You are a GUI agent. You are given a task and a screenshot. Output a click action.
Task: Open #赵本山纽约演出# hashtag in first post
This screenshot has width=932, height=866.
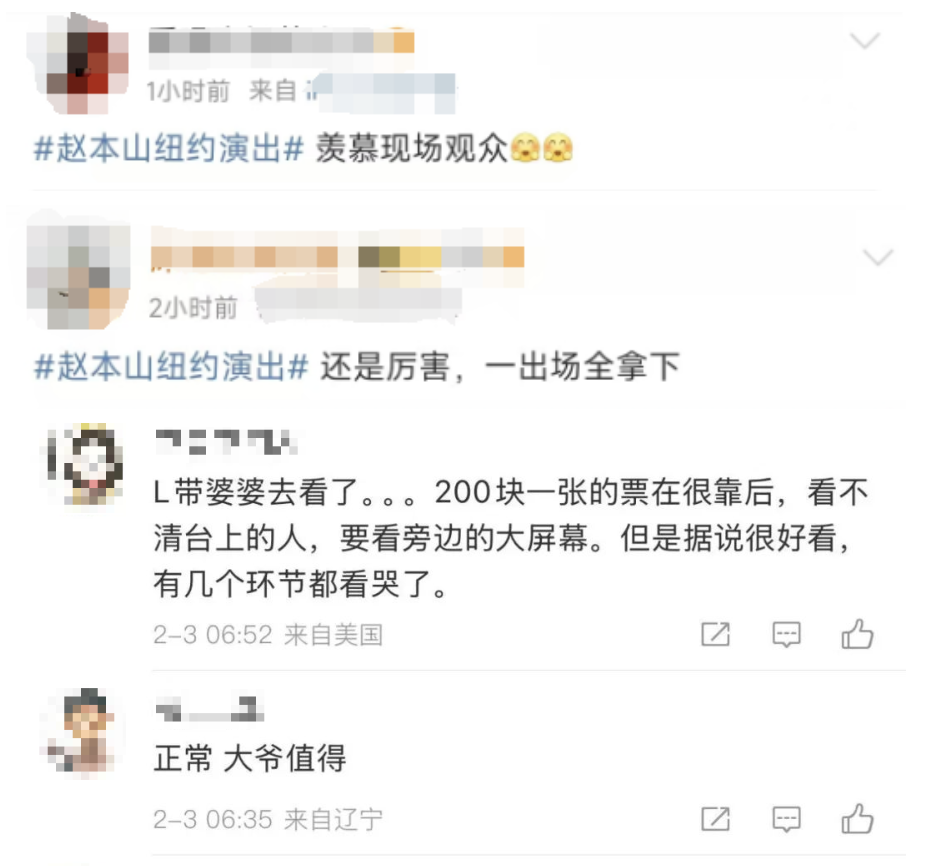click(x=169, y=148)
